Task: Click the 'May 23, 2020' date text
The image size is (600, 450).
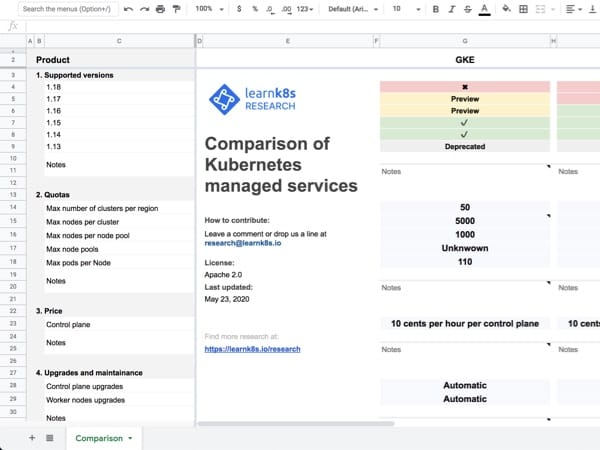Action: pyautogui.click(x=227, y=299)
